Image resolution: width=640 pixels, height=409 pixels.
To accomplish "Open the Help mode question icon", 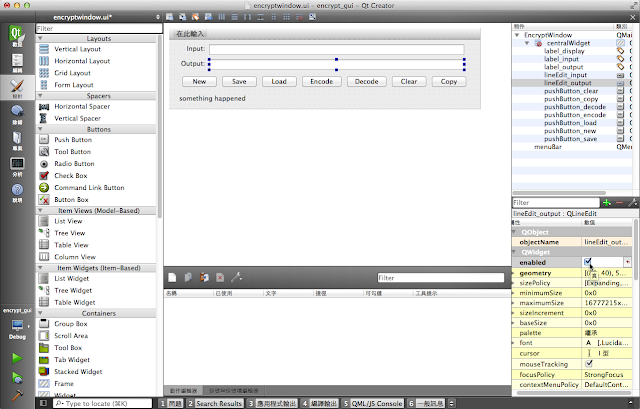I will click(x=17, y=193).
